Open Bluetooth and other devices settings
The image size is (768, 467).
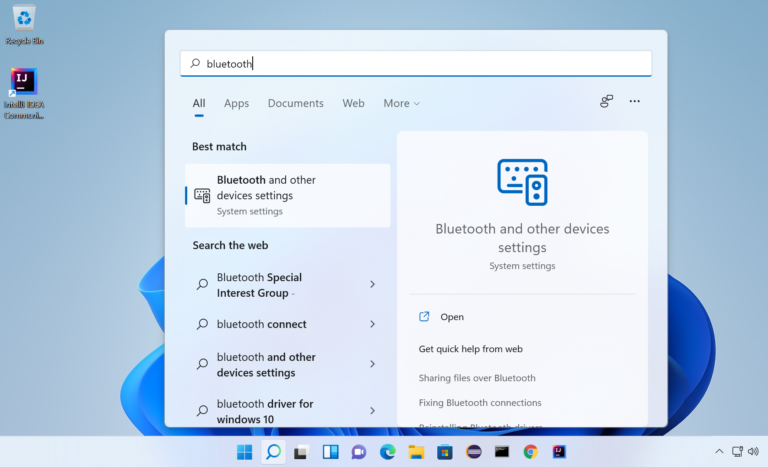pos(288,195)
